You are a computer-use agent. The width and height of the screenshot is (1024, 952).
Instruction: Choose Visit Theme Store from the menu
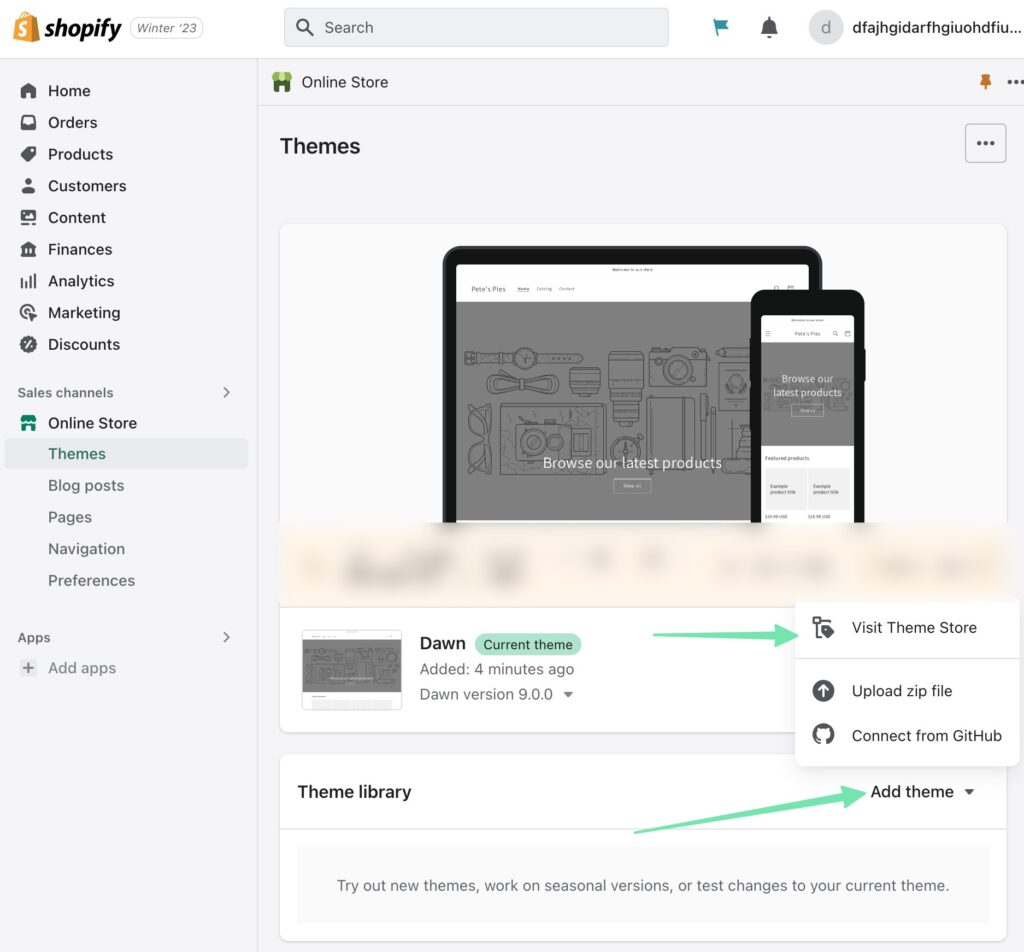click(914, 627)
